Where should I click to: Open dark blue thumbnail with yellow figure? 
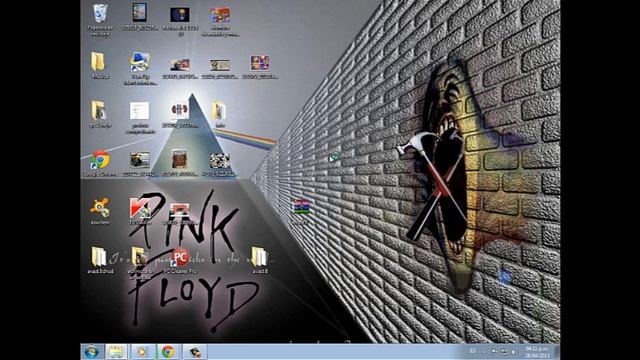[x=180, y=21]
